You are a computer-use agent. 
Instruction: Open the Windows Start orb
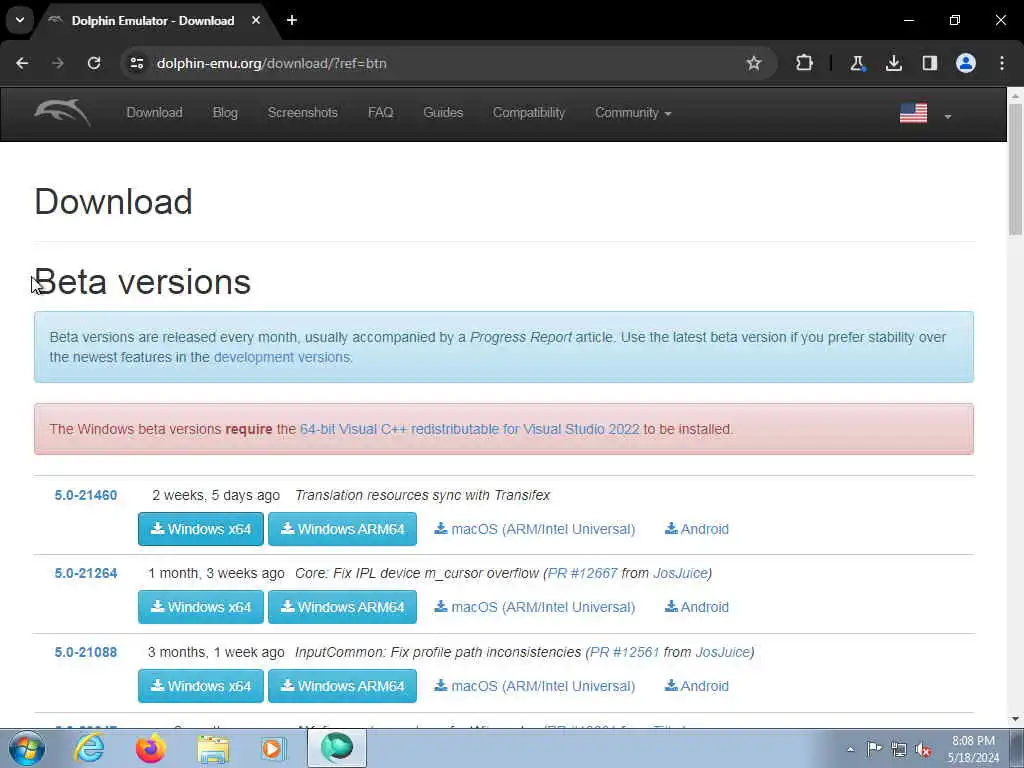(27, 749)
